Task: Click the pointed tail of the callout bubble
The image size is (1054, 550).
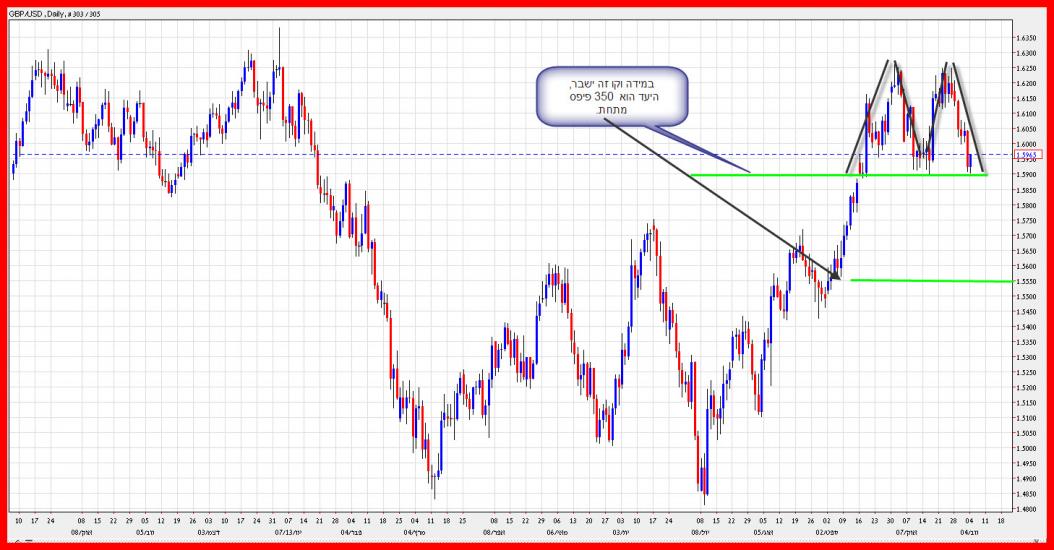Action: click(700, 148)
